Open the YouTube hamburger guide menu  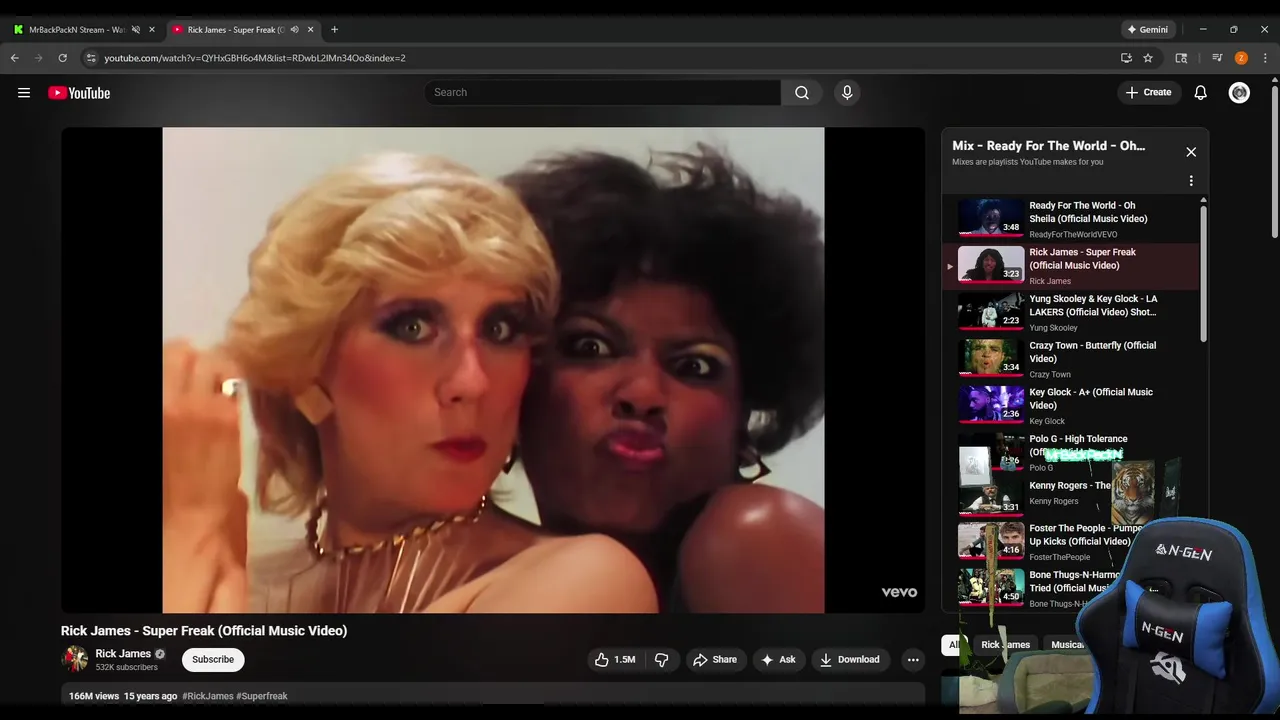coord(24,93)
